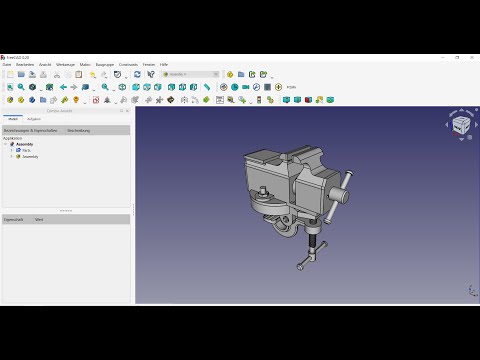This screenshot has height=360, width=480.
Task: Click the draw style cube icon
Action: tap(32, 87)
